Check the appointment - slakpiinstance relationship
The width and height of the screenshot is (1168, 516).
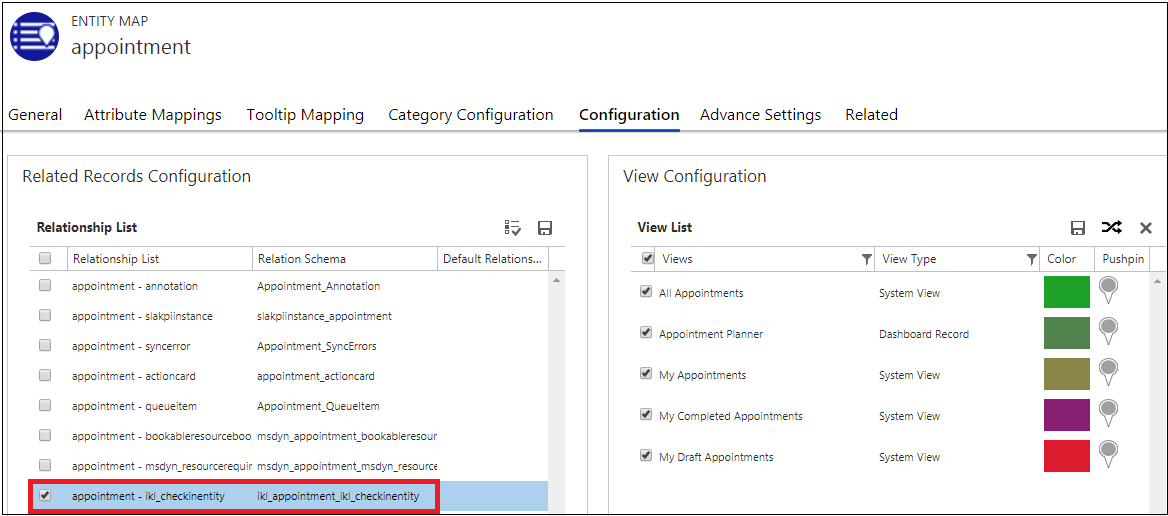pyautogui.click(x=45, y=316)
